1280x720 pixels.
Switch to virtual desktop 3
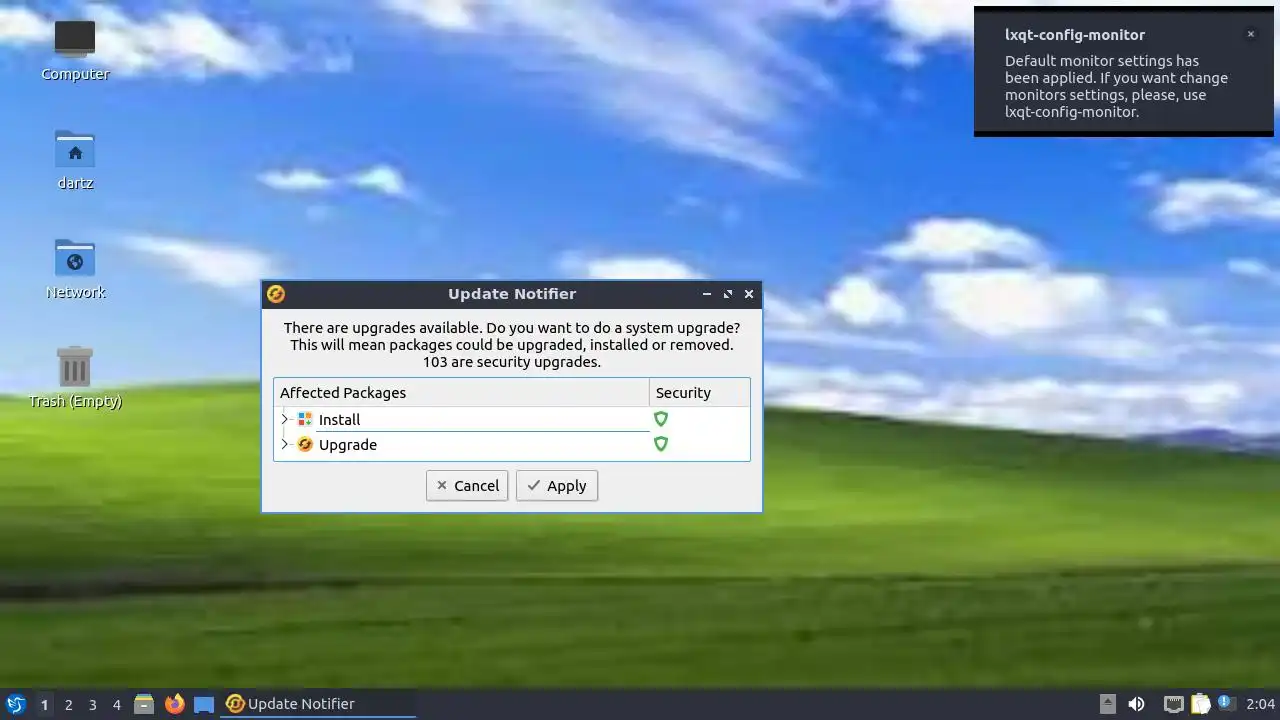(92, 704)
